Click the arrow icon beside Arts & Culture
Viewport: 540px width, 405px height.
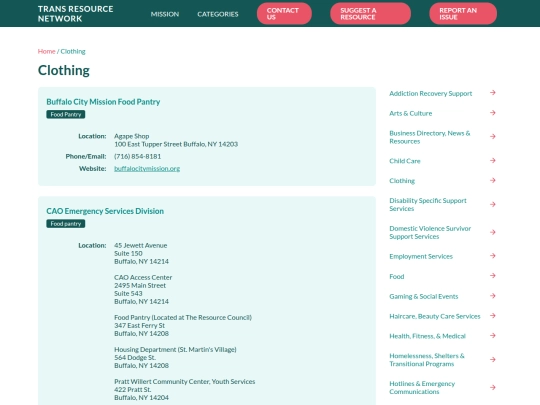pos(493,113)
